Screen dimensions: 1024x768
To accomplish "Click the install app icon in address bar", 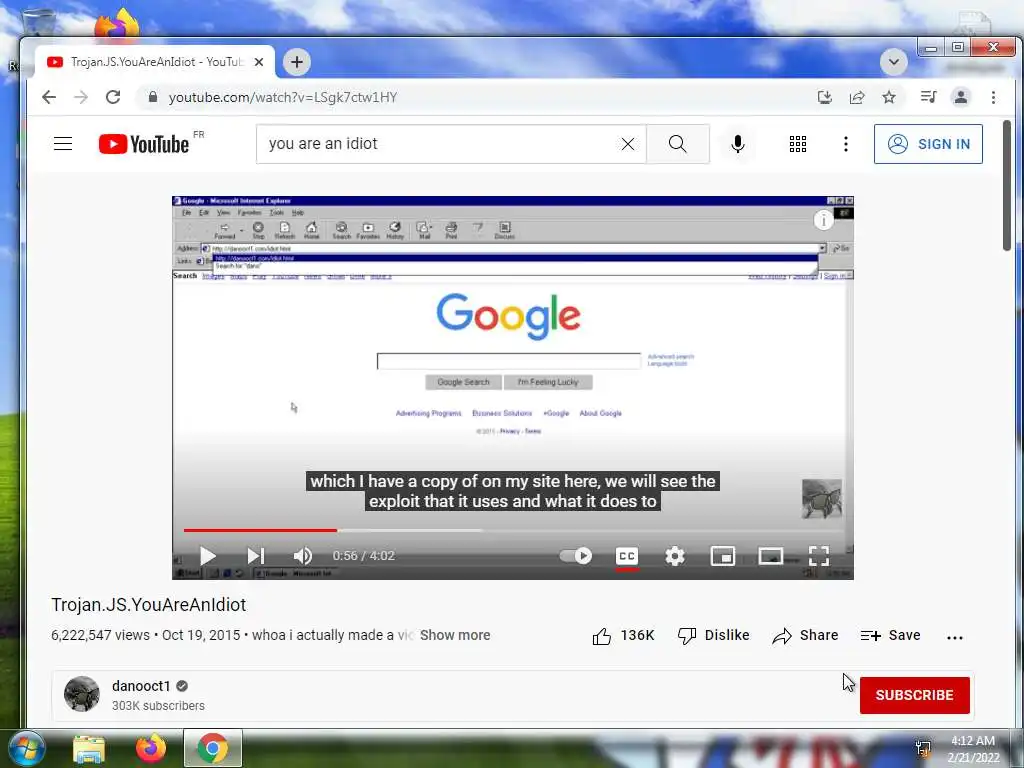I will point(825,97).
